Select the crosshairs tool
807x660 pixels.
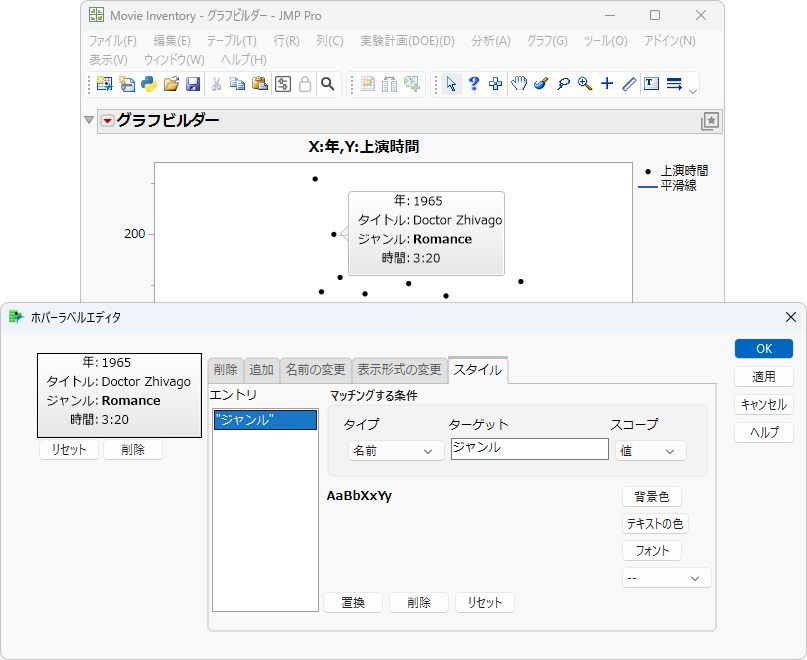click(x=607, y=83)
